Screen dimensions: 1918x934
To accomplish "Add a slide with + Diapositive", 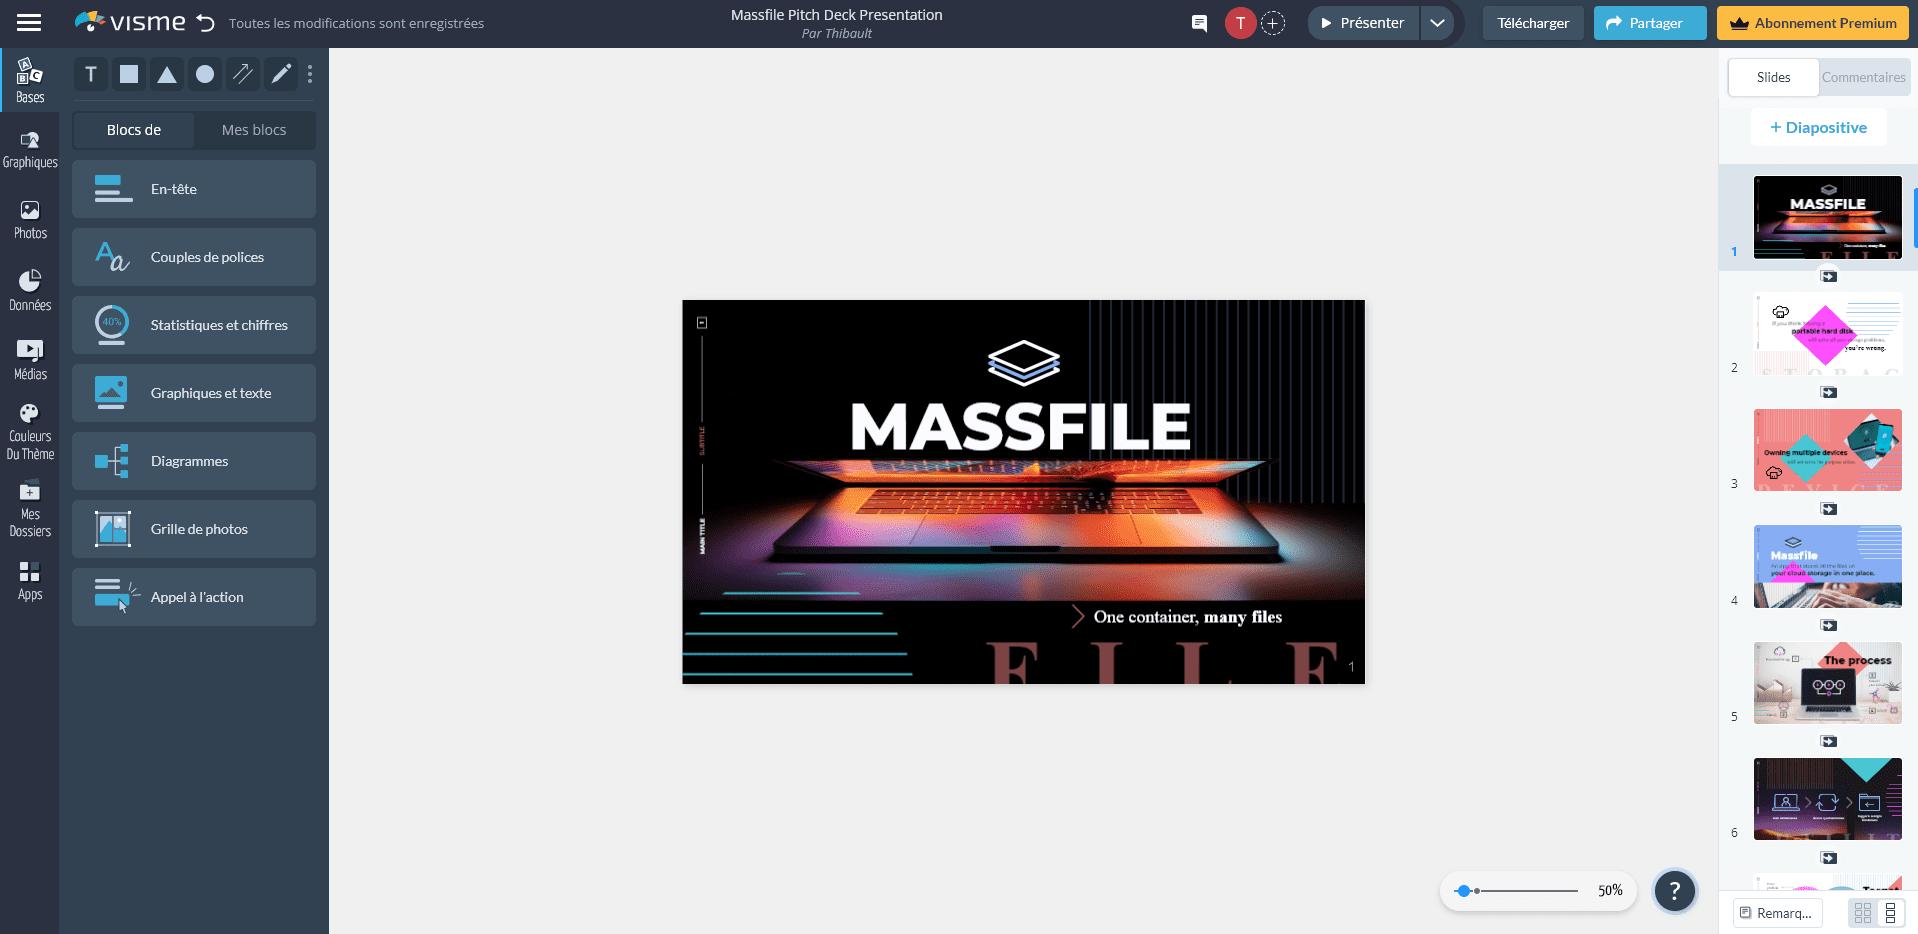I will (1819, 127).
